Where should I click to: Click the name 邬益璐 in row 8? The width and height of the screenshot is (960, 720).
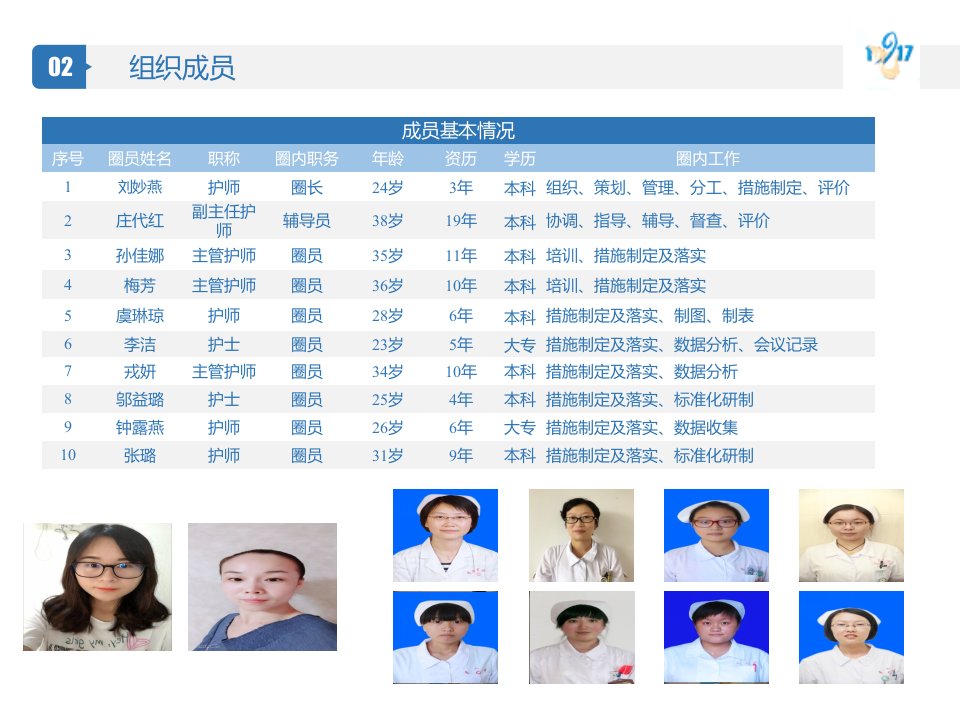[140, 400]
